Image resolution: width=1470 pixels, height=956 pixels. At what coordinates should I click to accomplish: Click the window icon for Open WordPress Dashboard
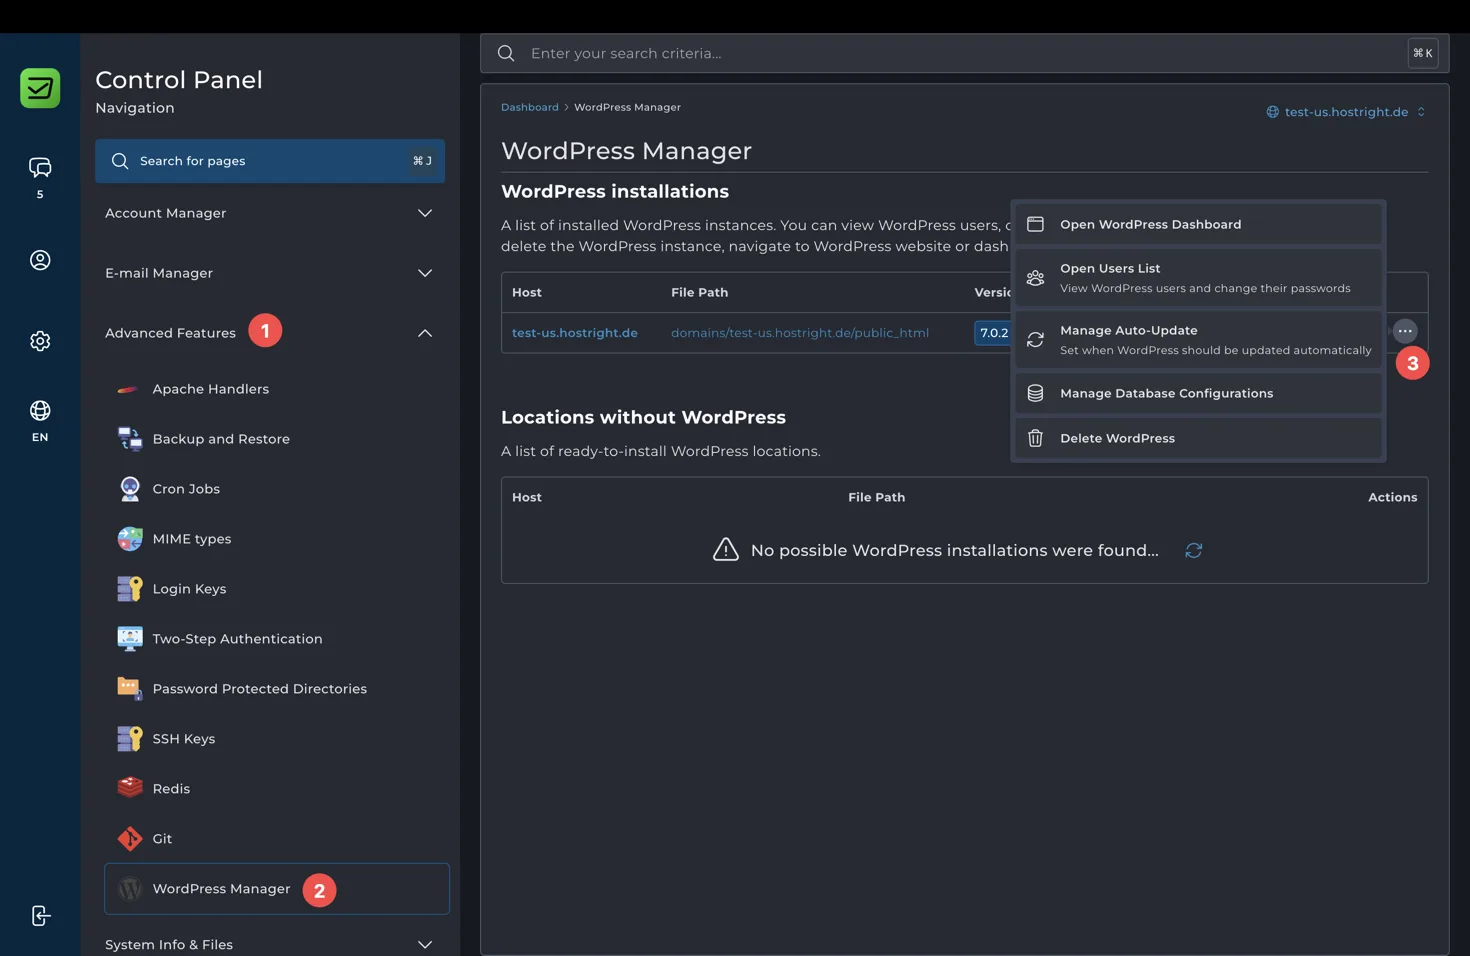pyautogui.click(x=1035, y=224)
